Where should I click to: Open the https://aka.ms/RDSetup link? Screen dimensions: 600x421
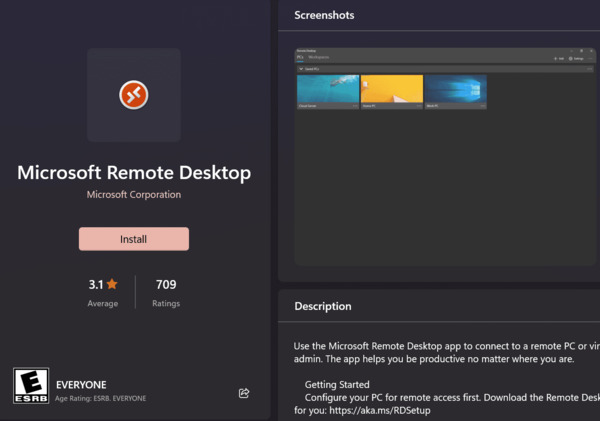(380, 410)
